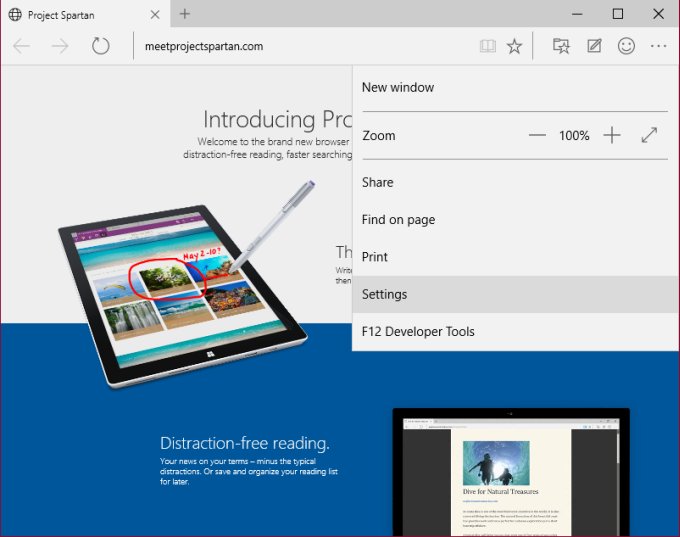
Task: Click the reading view tablet image
Action: point(511,472)
